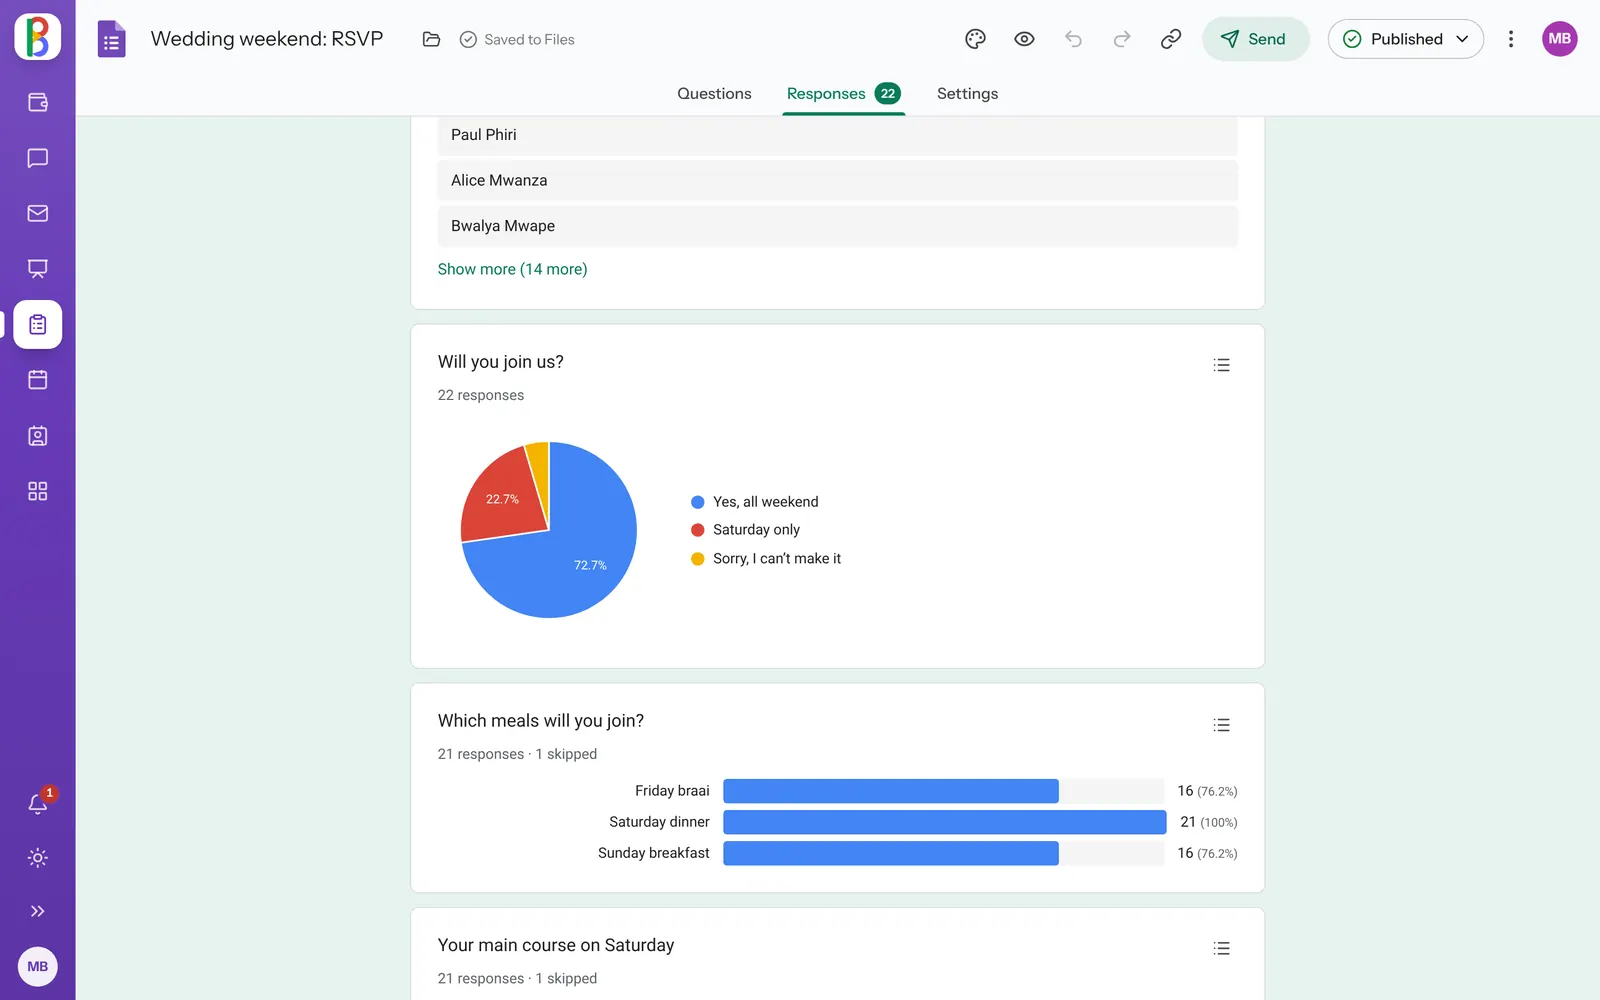1600x1000 pixels.
Task: Click the Which meals will you join? heading
Action: 541,721
